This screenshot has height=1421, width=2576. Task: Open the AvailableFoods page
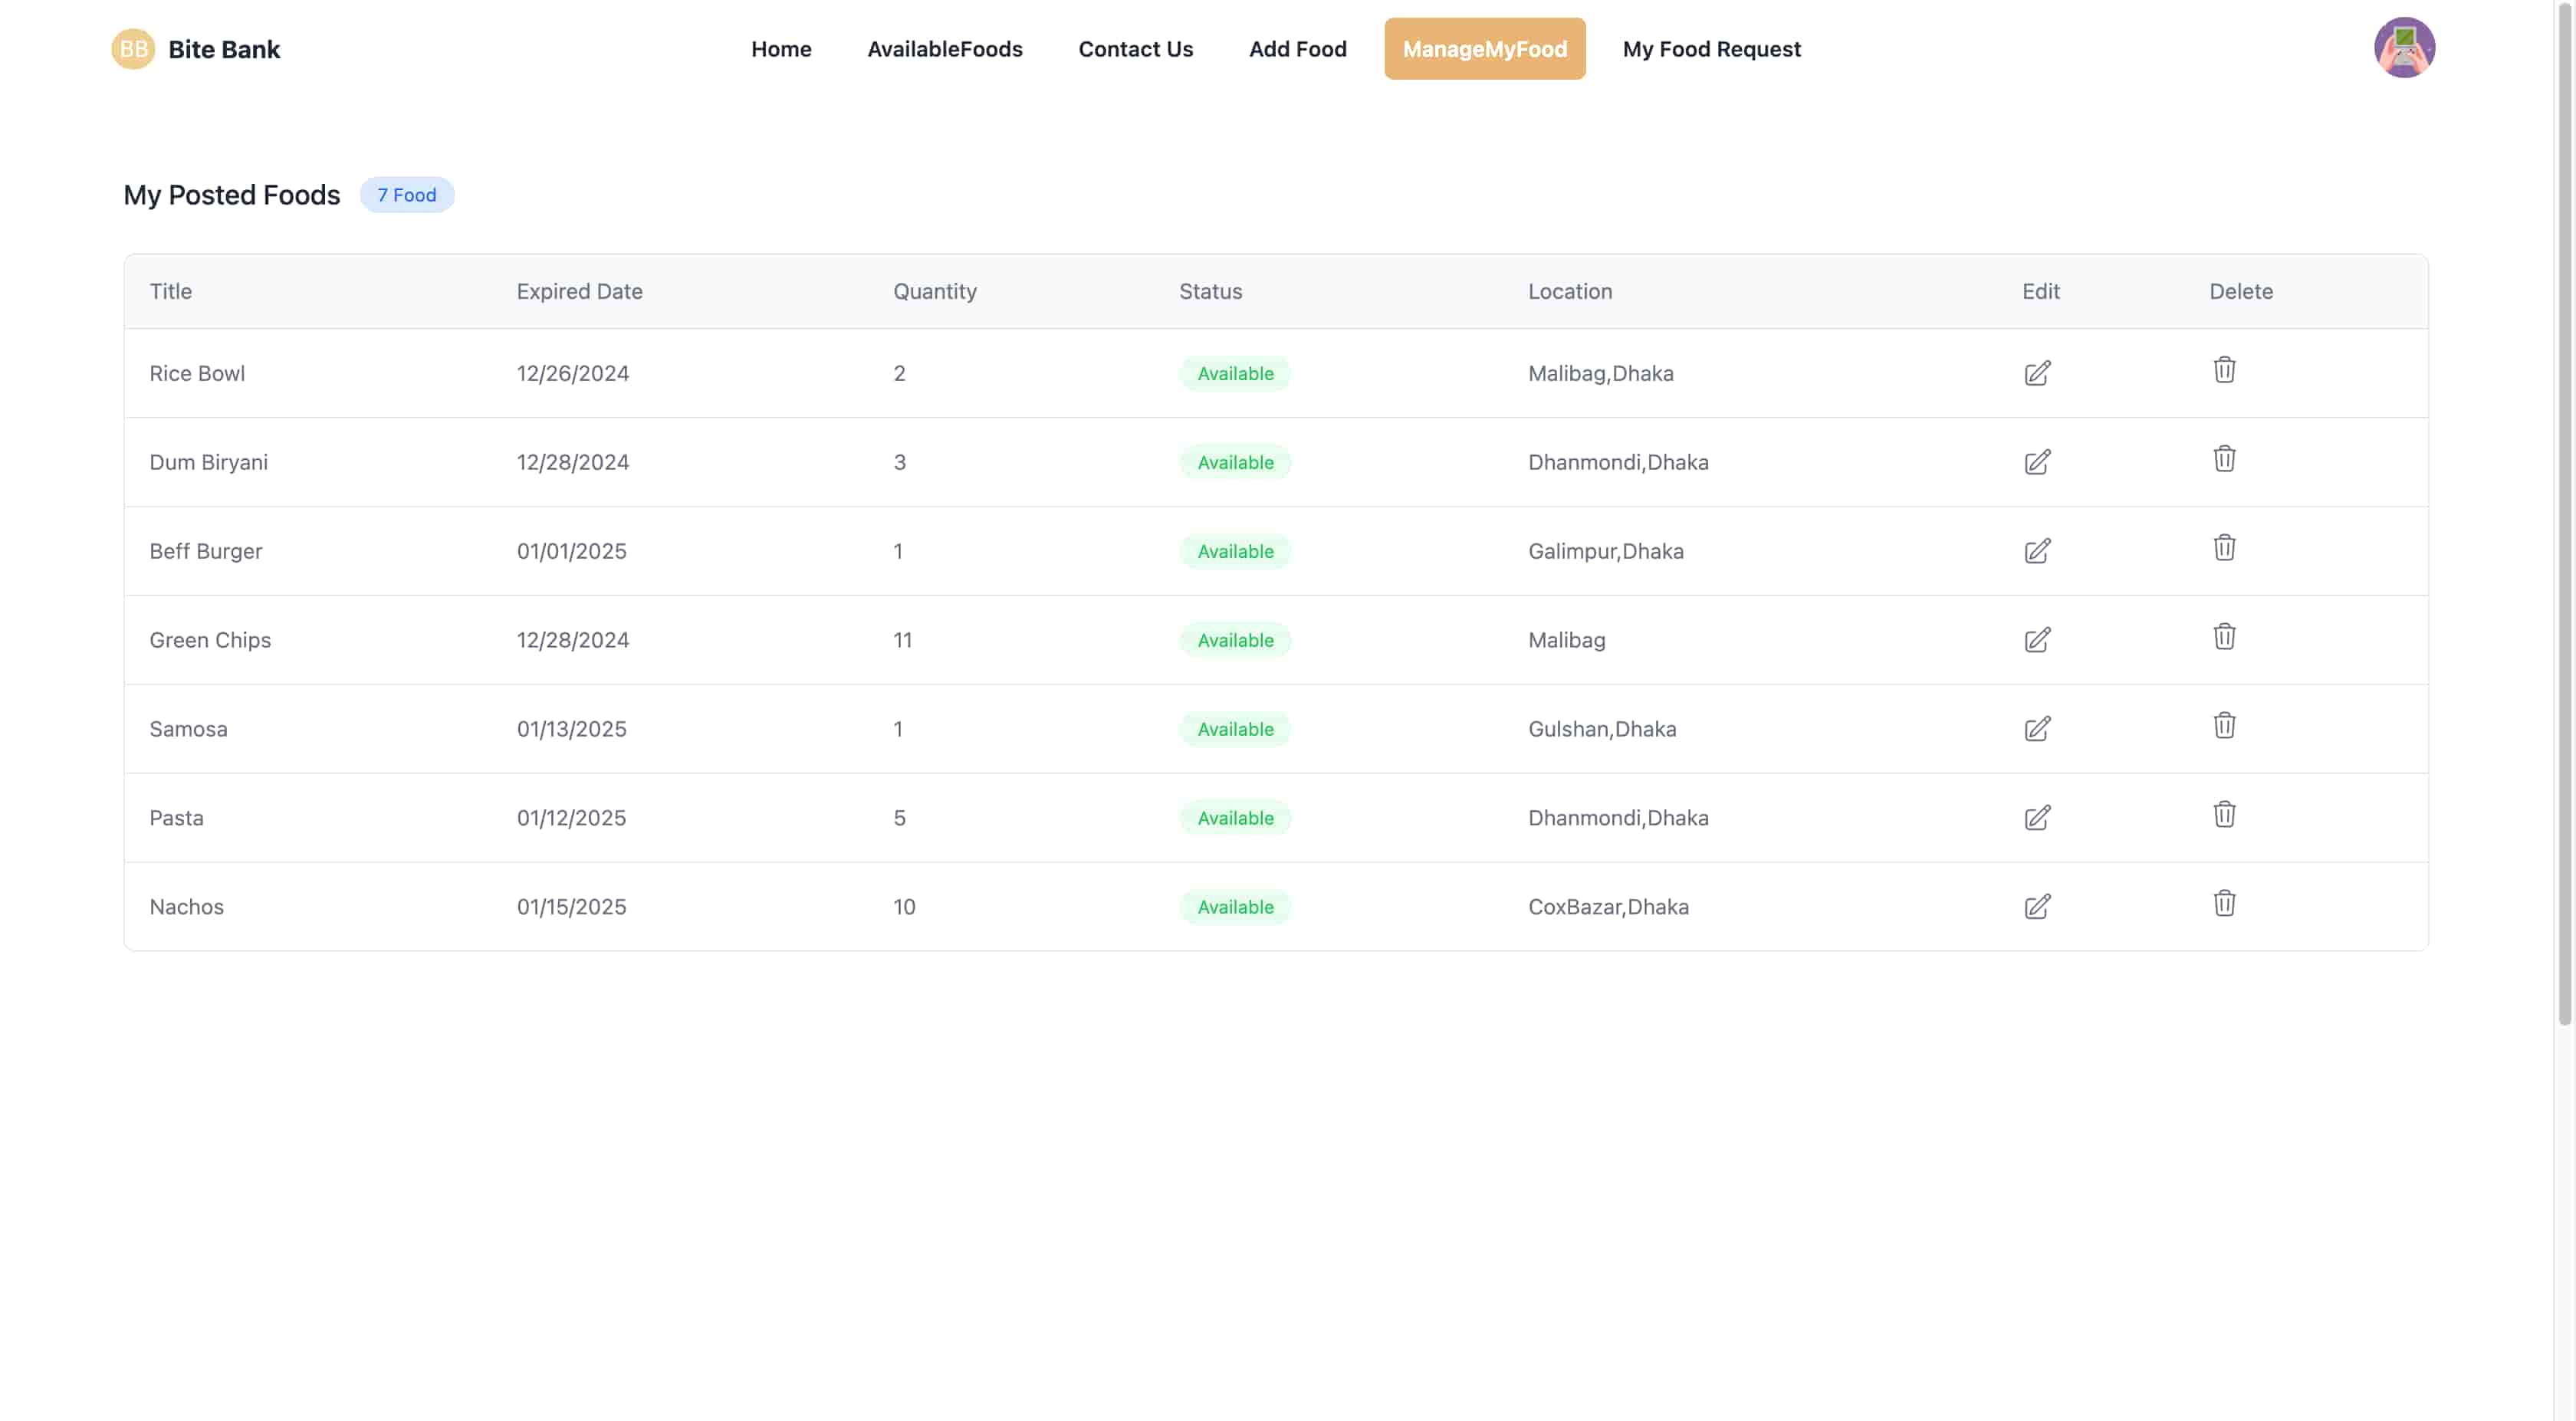tap(945, 49)
